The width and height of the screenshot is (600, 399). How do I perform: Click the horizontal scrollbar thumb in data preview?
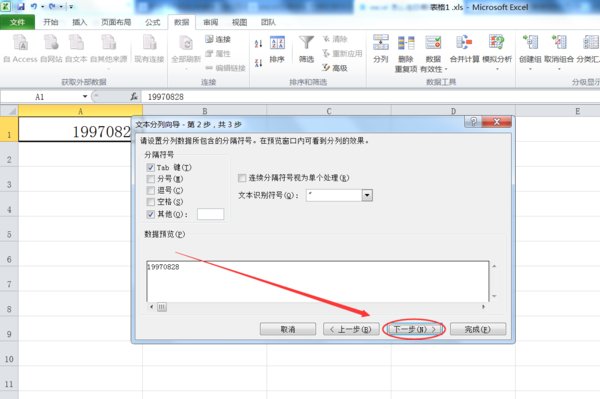point(161,307)
